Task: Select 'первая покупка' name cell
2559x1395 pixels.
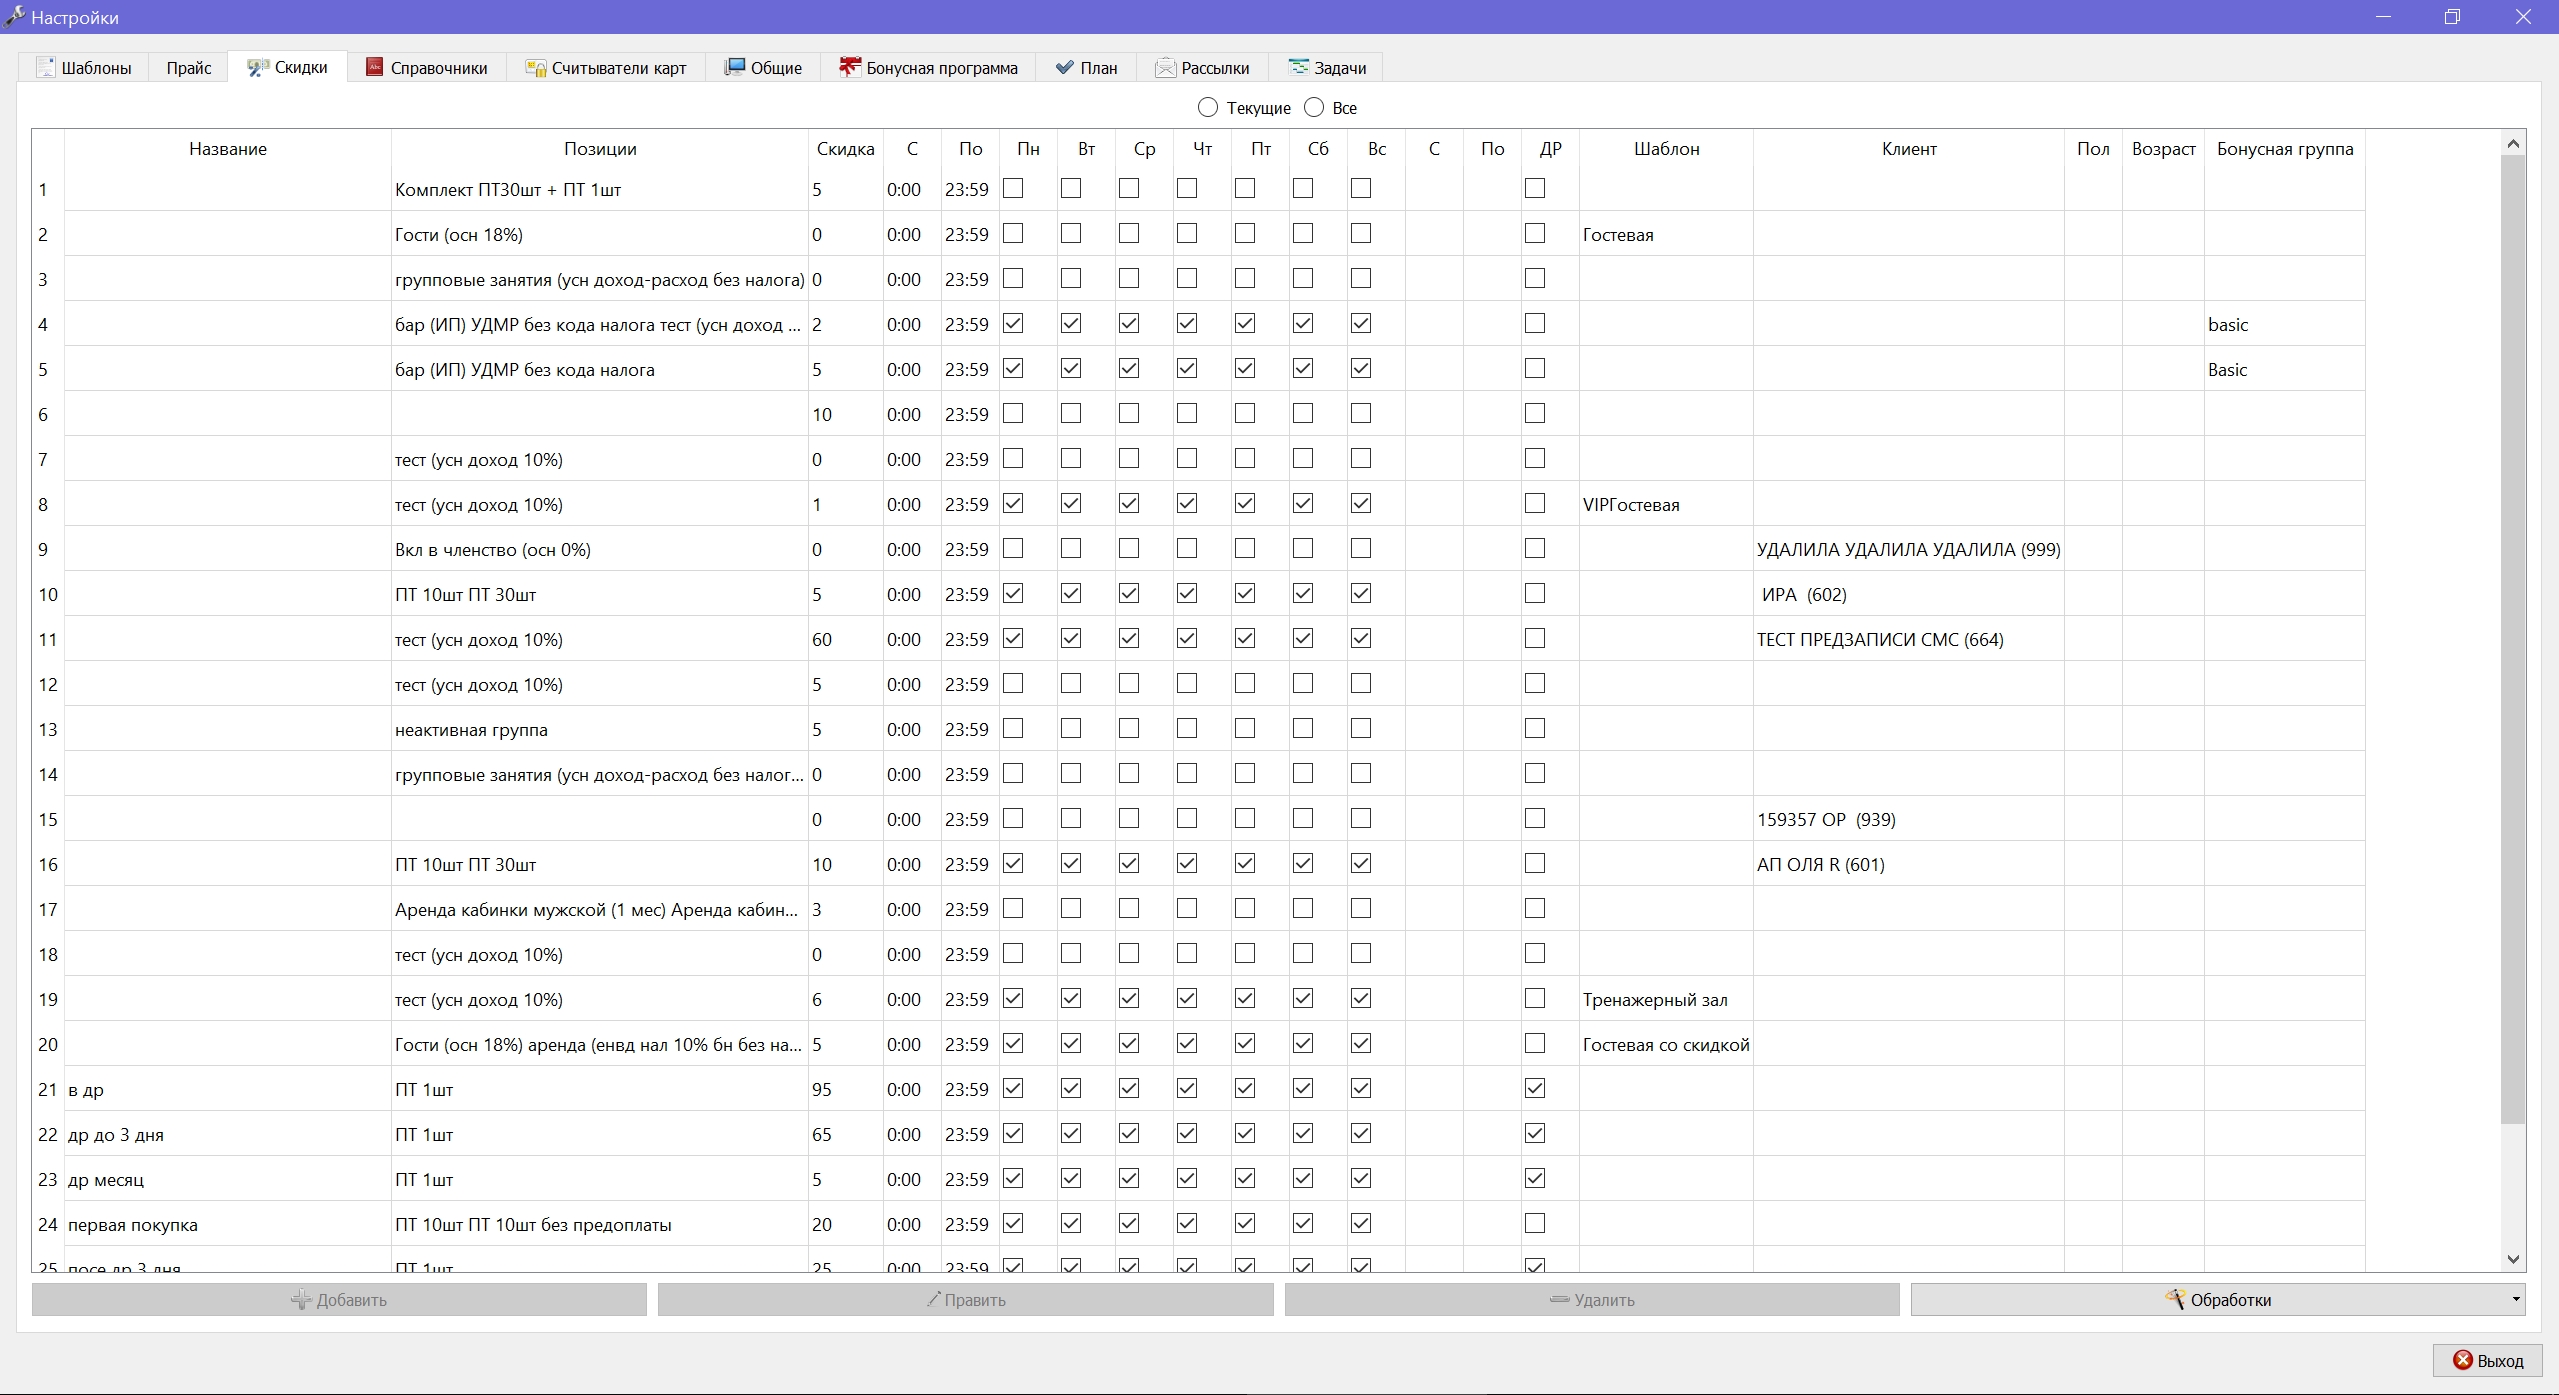Action: pyautogui.click(x=228, y=1224)
